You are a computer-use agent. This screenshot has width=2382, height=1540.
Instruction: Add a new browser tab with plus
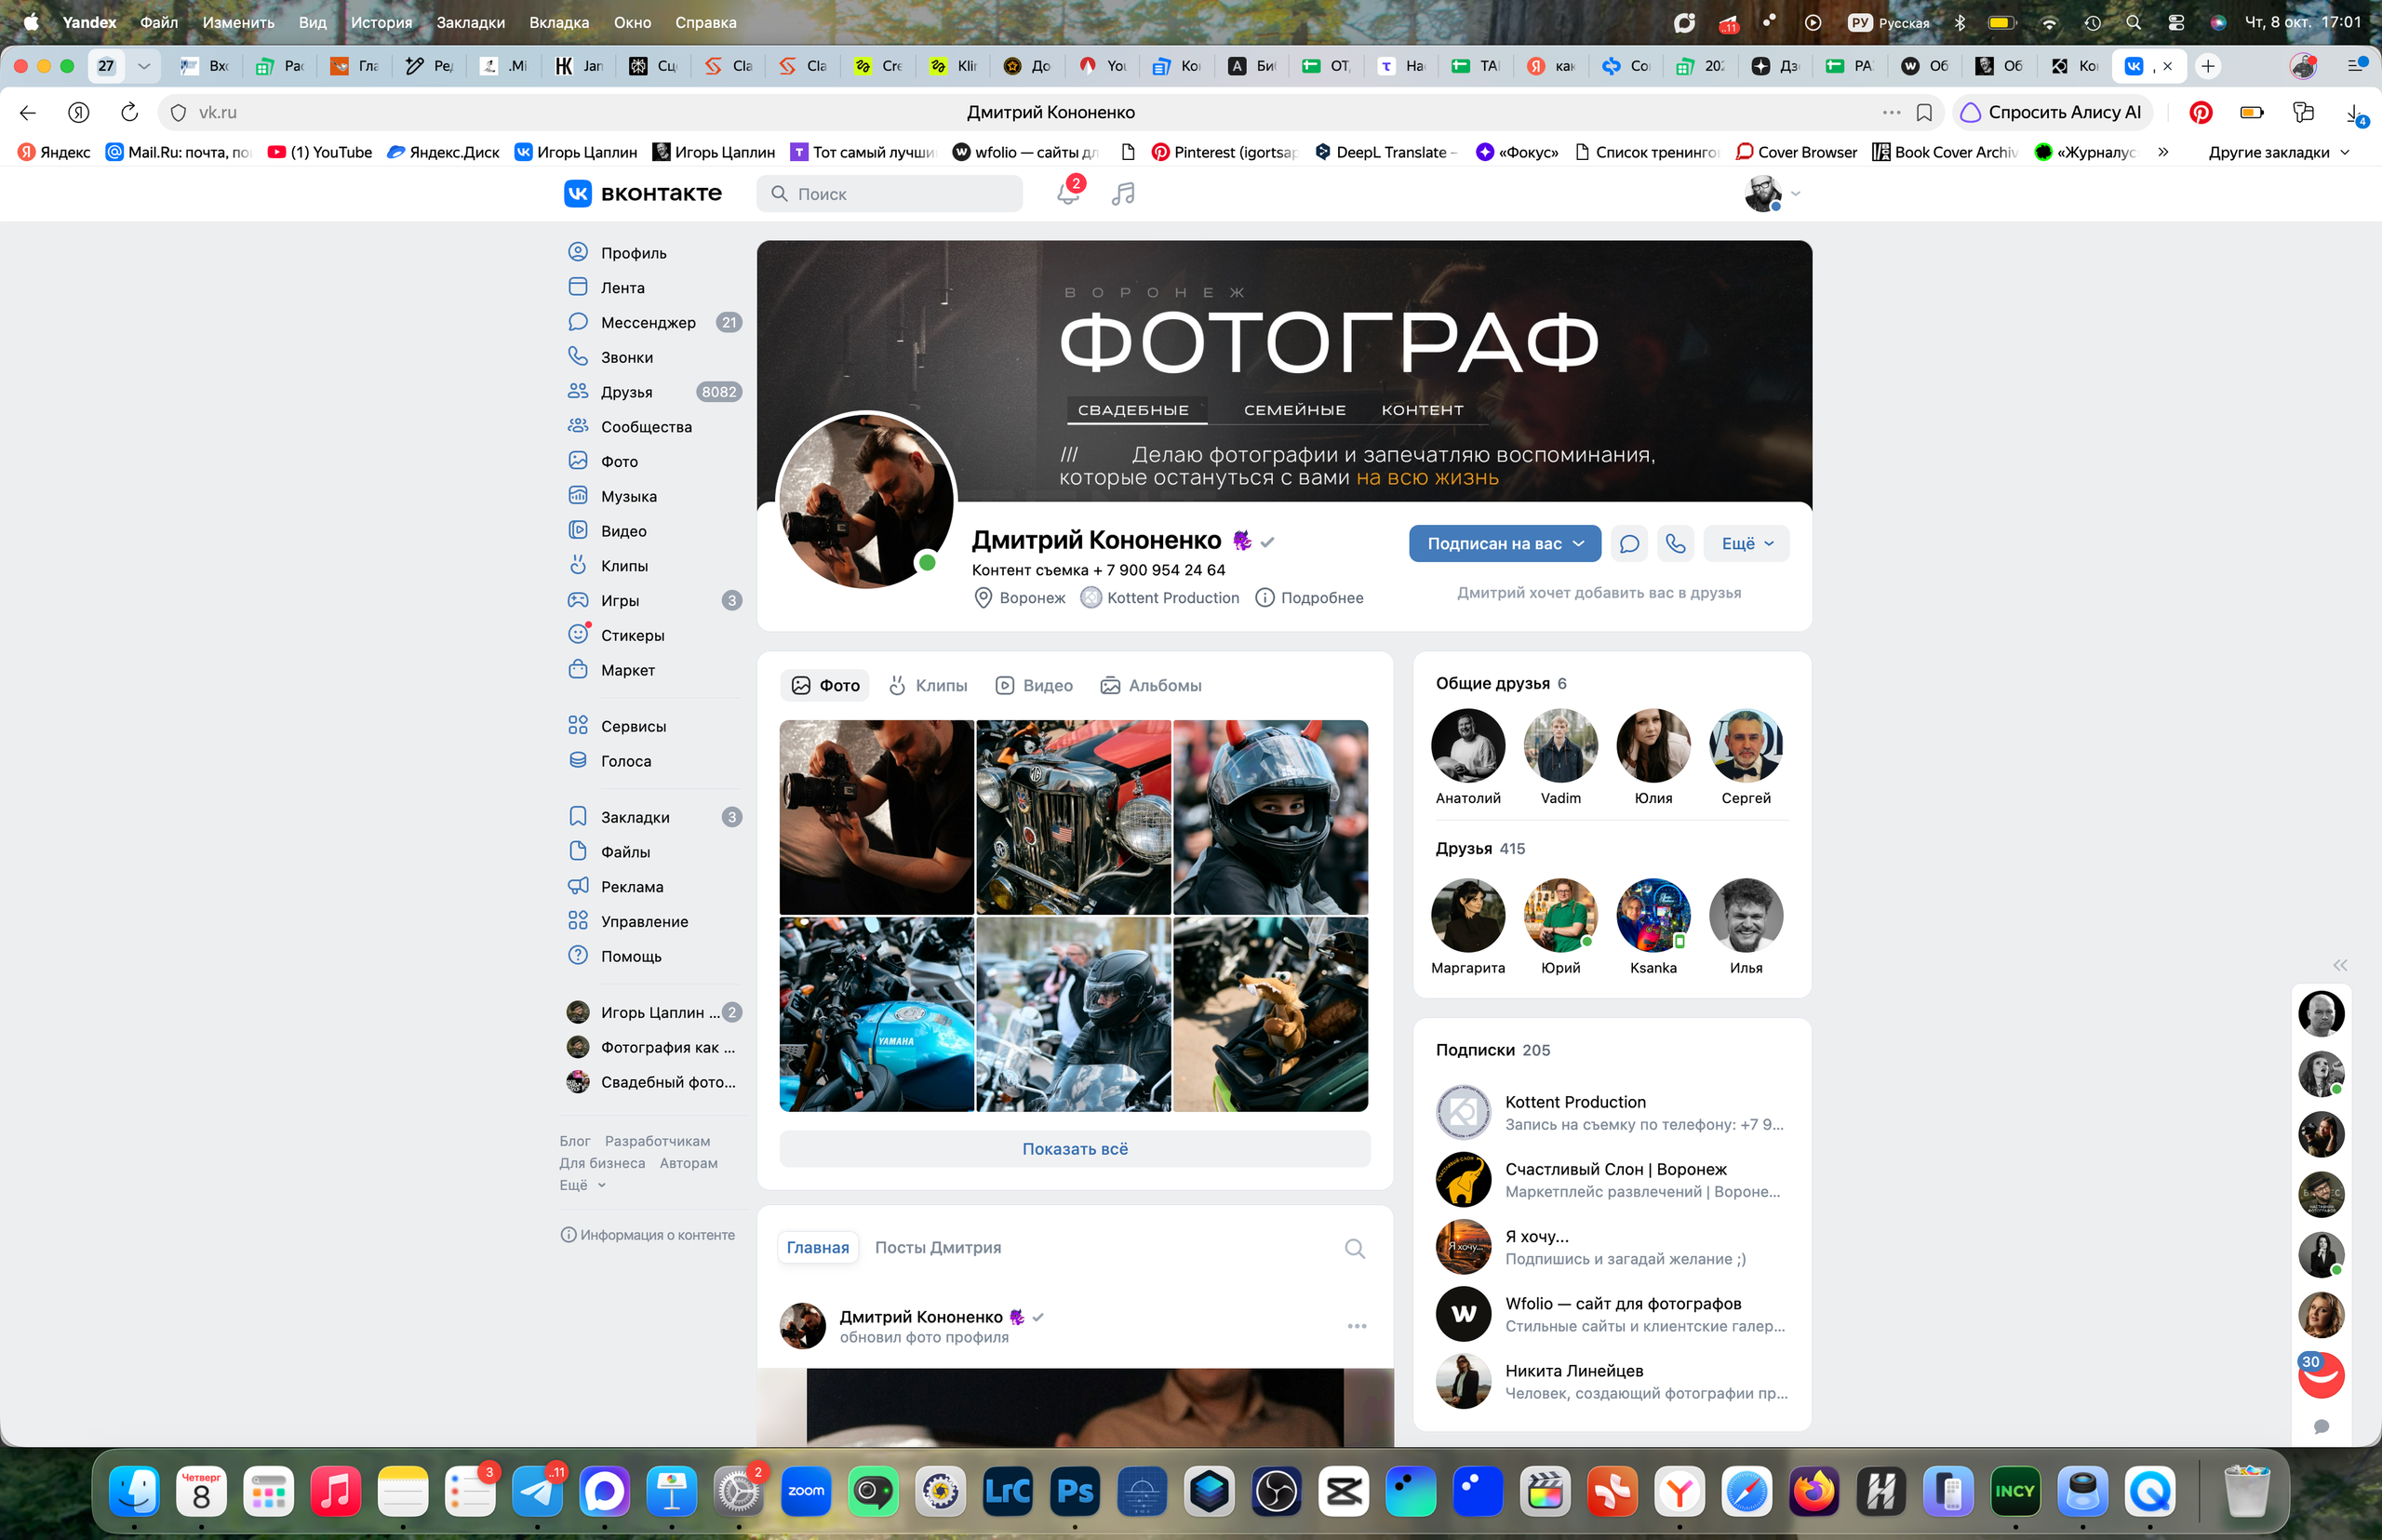(x=2208, y=66)
